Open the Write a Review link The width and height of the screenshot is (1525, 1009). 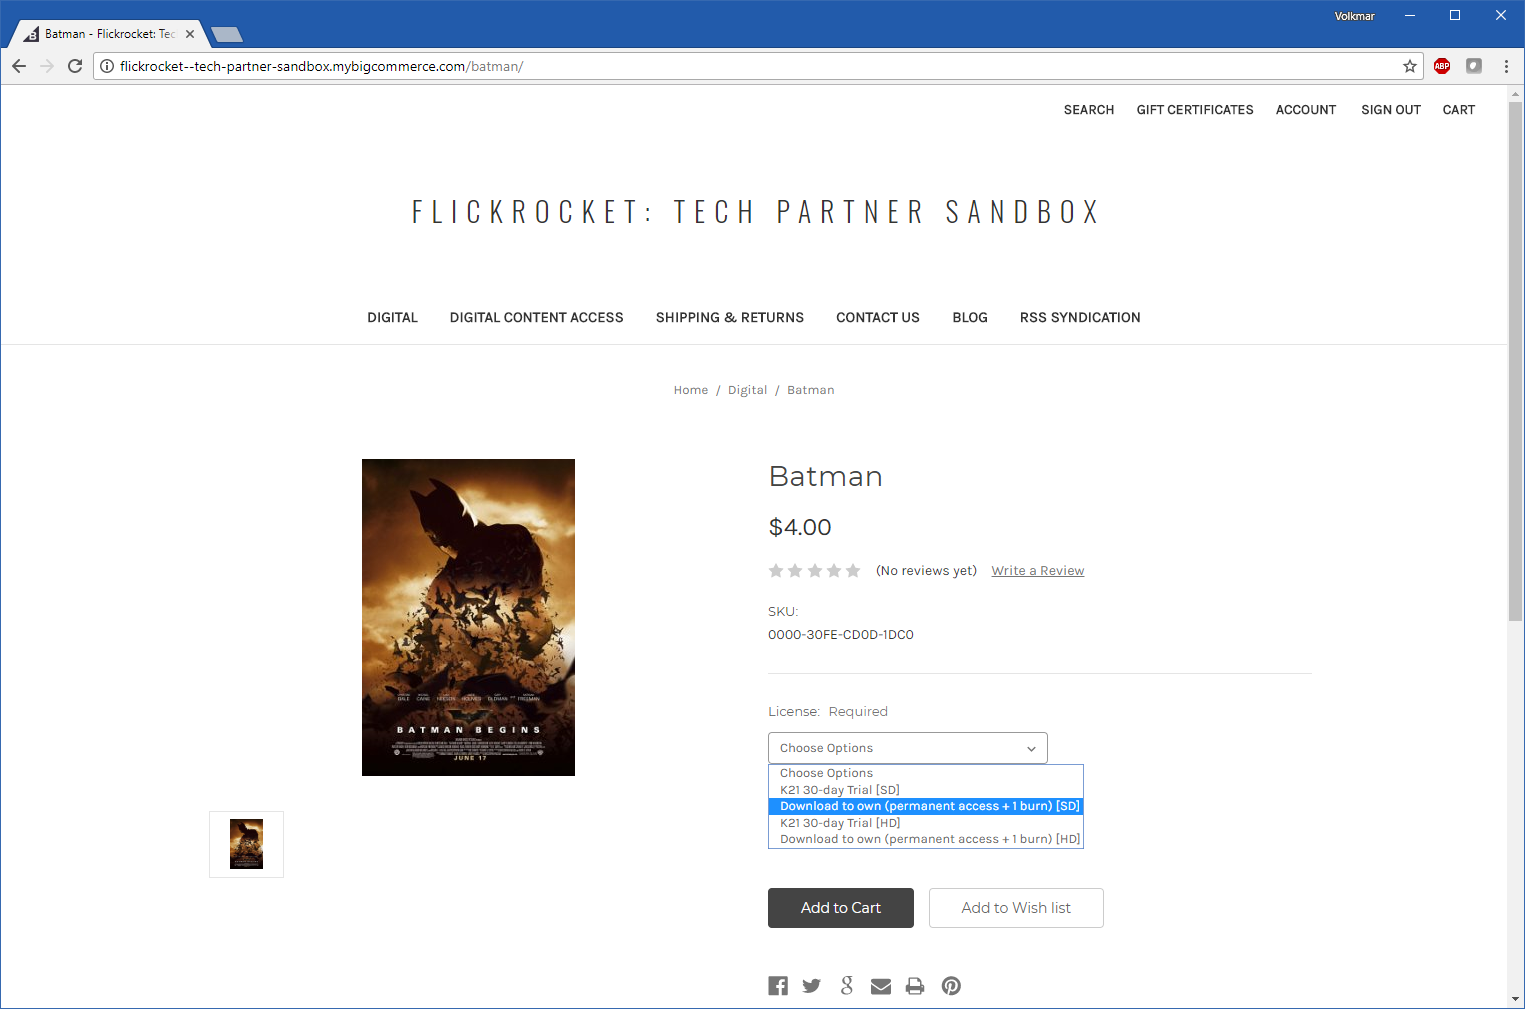[x=1037, y=571]
